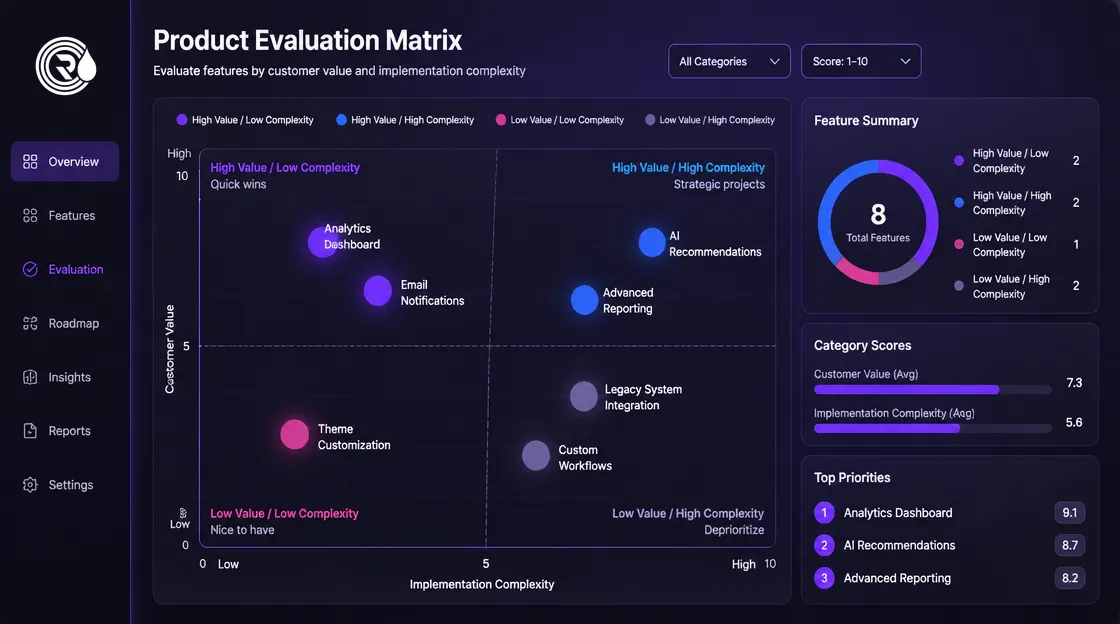Click the Nice to have quadrant label
The width and height of the screenshot is (1120, 624).
(242, 530)
